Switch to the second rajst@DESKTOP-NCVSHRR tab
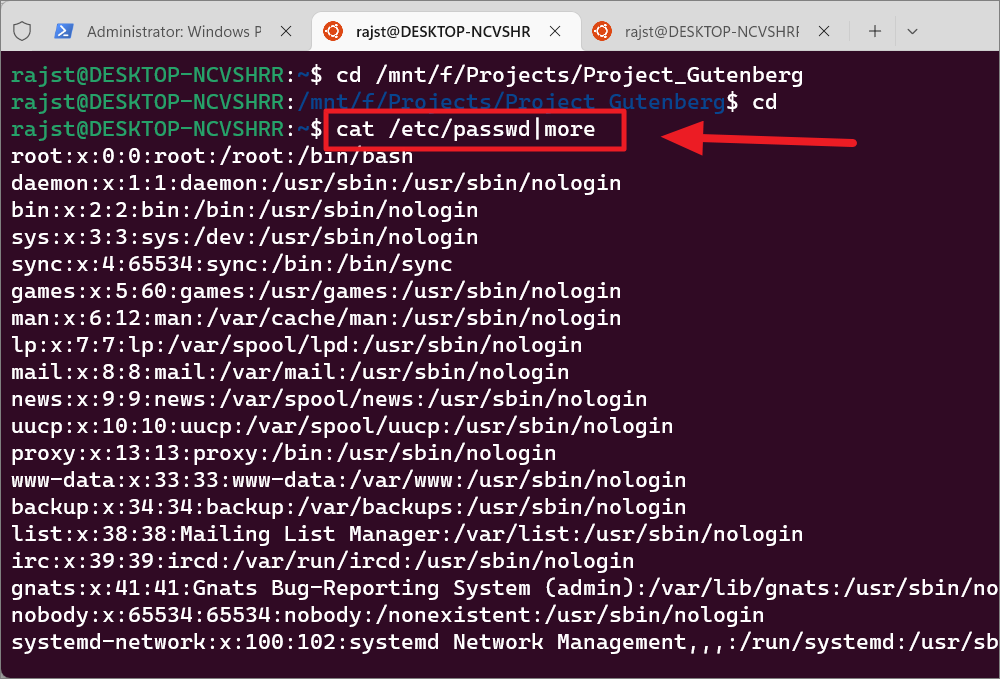The image size is (1000, 679). [x=710, y=31]
